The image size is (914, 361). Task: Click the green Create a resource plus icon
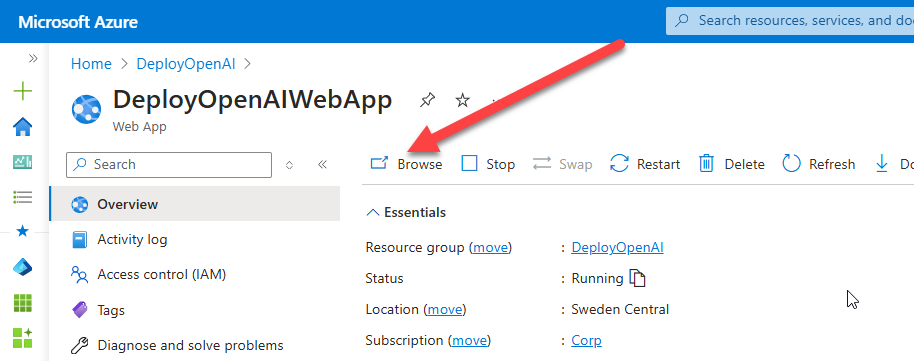[x=23, y=92]
